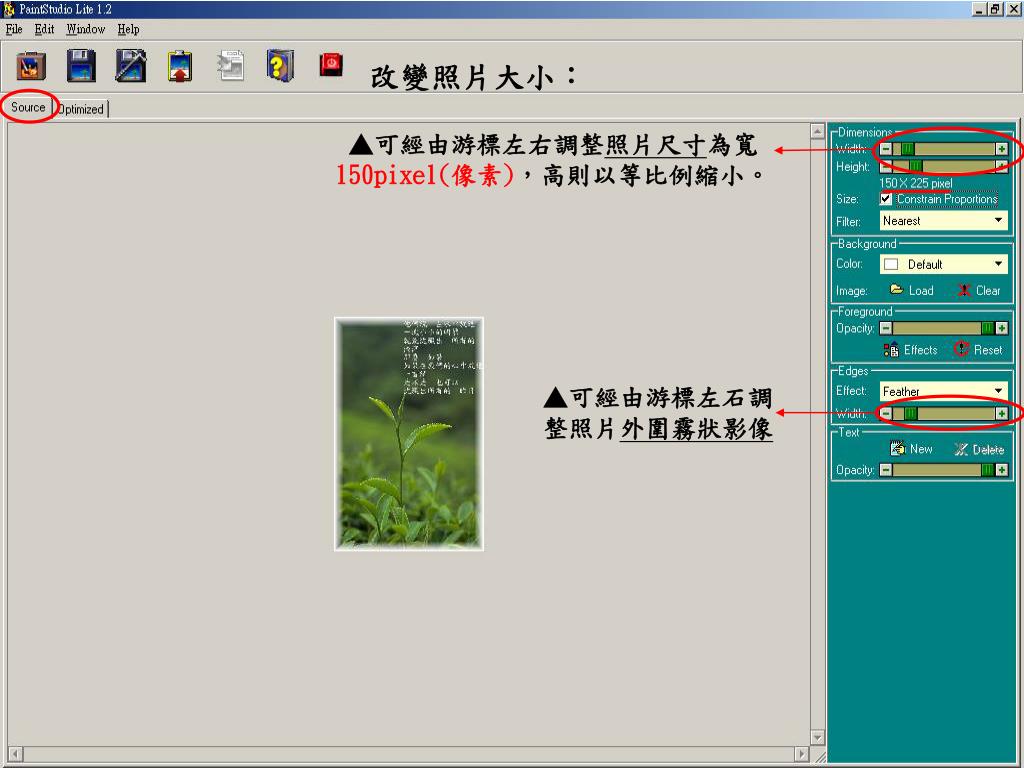Increase Text Opacity with plus button
The height and width of the screenshot is (768, 1024).
1002,470
